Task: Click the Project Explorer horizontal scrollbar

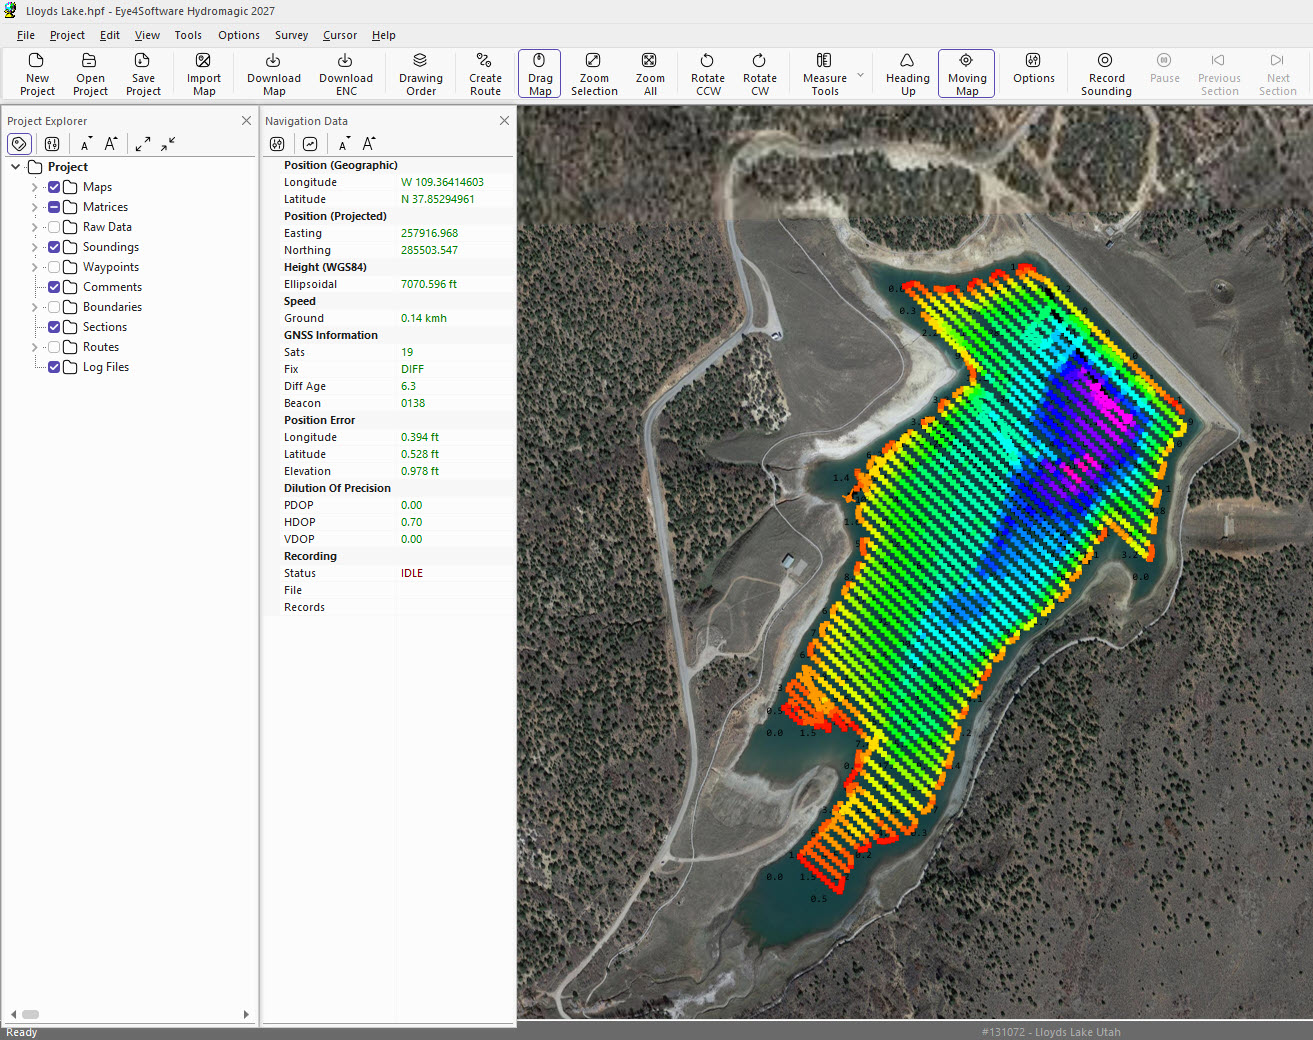Action: click(x=128, y=1014)
